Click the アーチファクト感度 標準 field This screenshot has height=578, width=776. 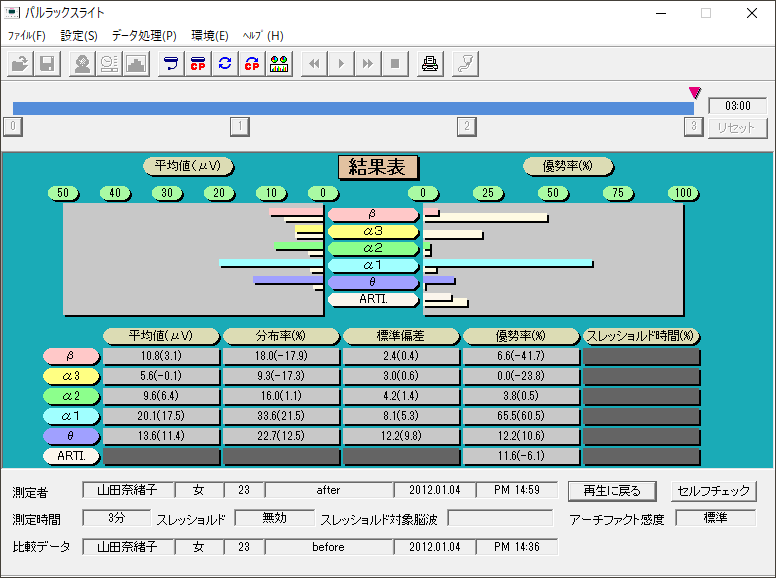[716, 518]
